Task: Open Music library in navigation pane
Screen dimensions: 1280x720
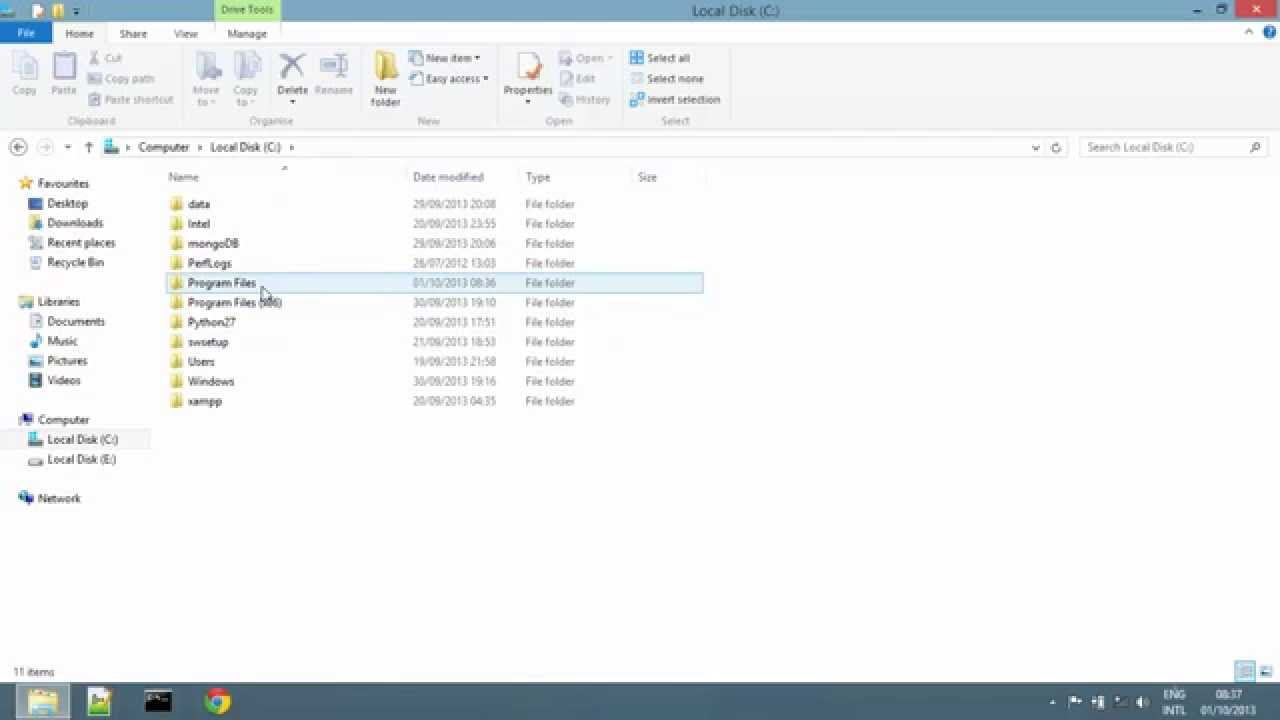Action: click(x=62, y=341)
